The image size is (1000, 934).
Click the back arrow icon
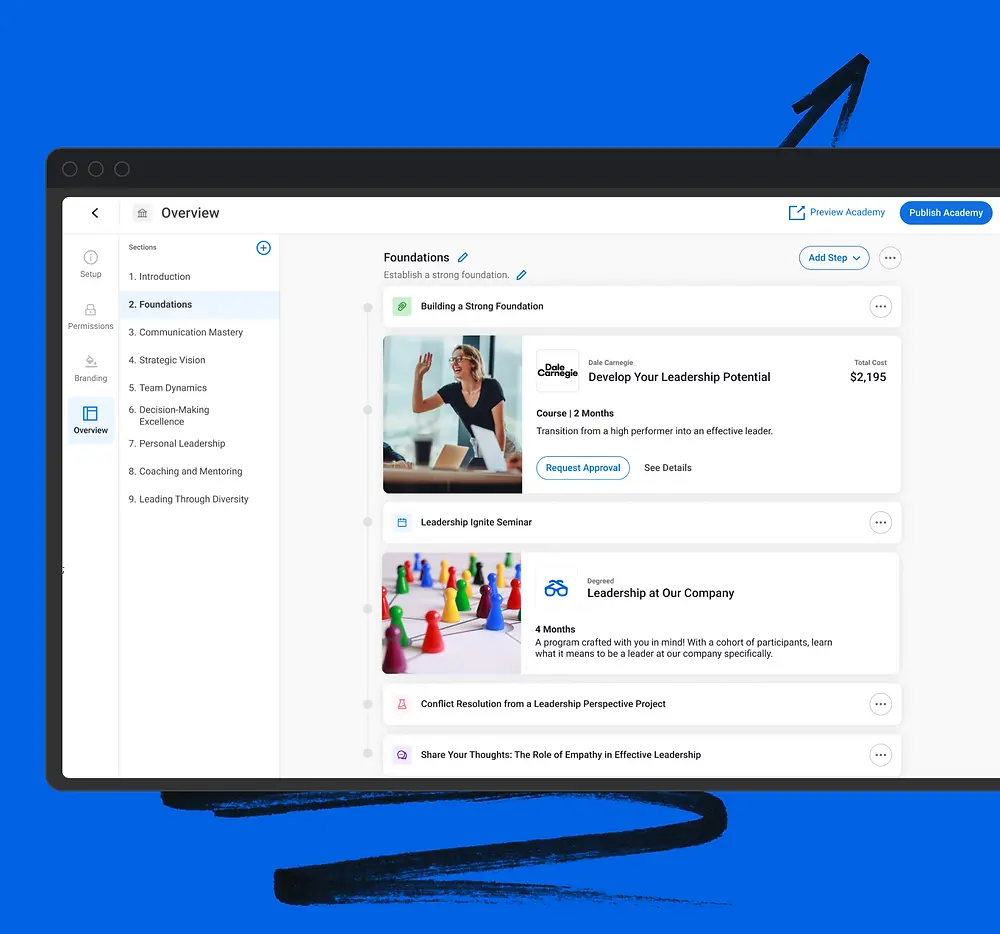click(95, 213)
